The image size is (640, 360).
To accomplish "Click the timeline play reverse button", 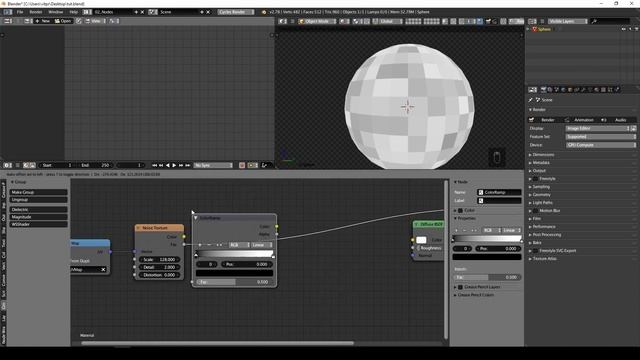I will coord(168,165).
